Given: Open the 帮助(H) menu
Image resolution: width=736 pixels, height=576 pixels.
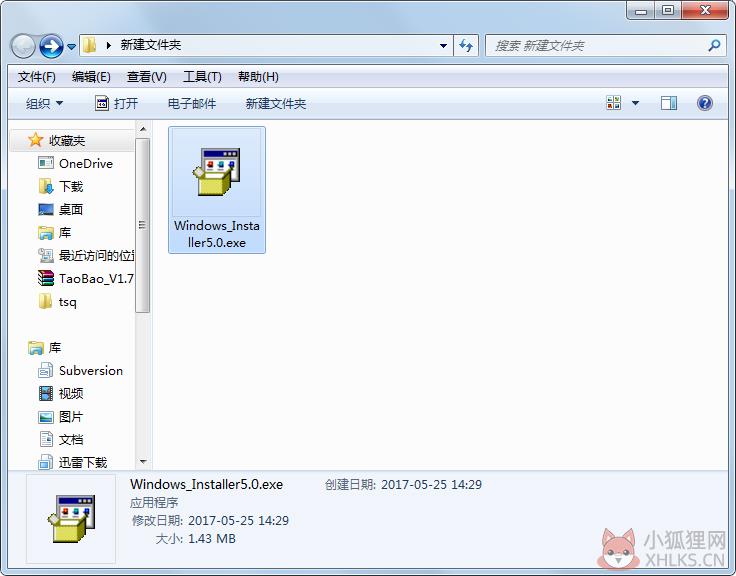Looking at the screenshot, I should pos(258,77).
